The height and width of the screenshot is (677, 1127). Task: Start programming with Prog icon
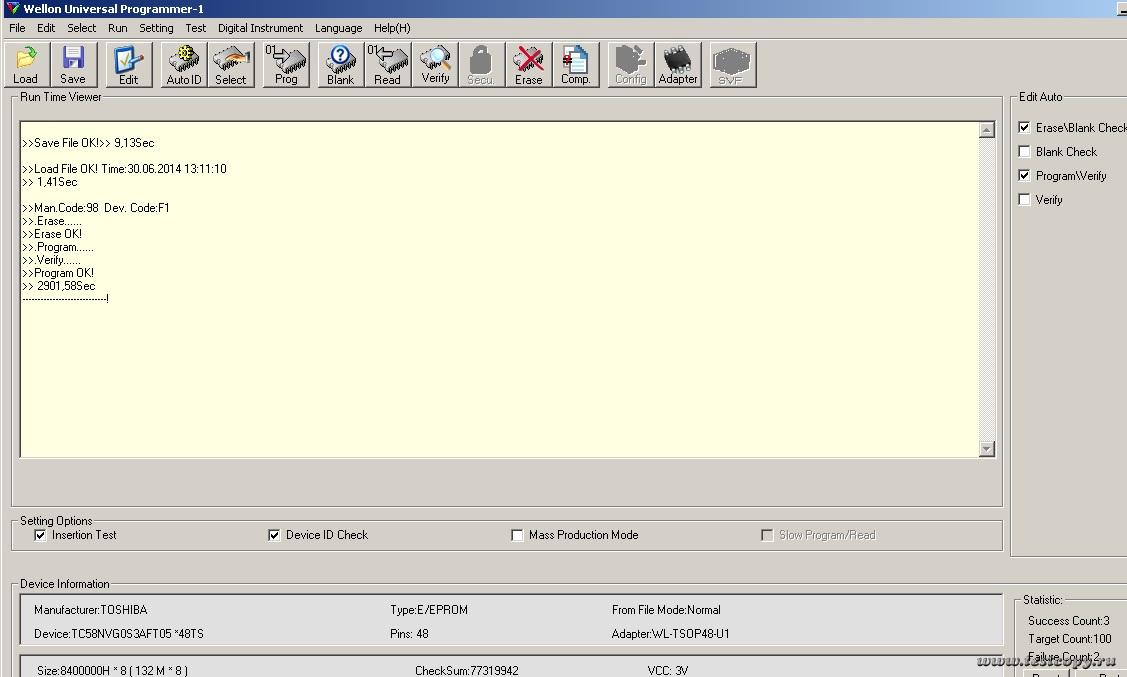286,65
